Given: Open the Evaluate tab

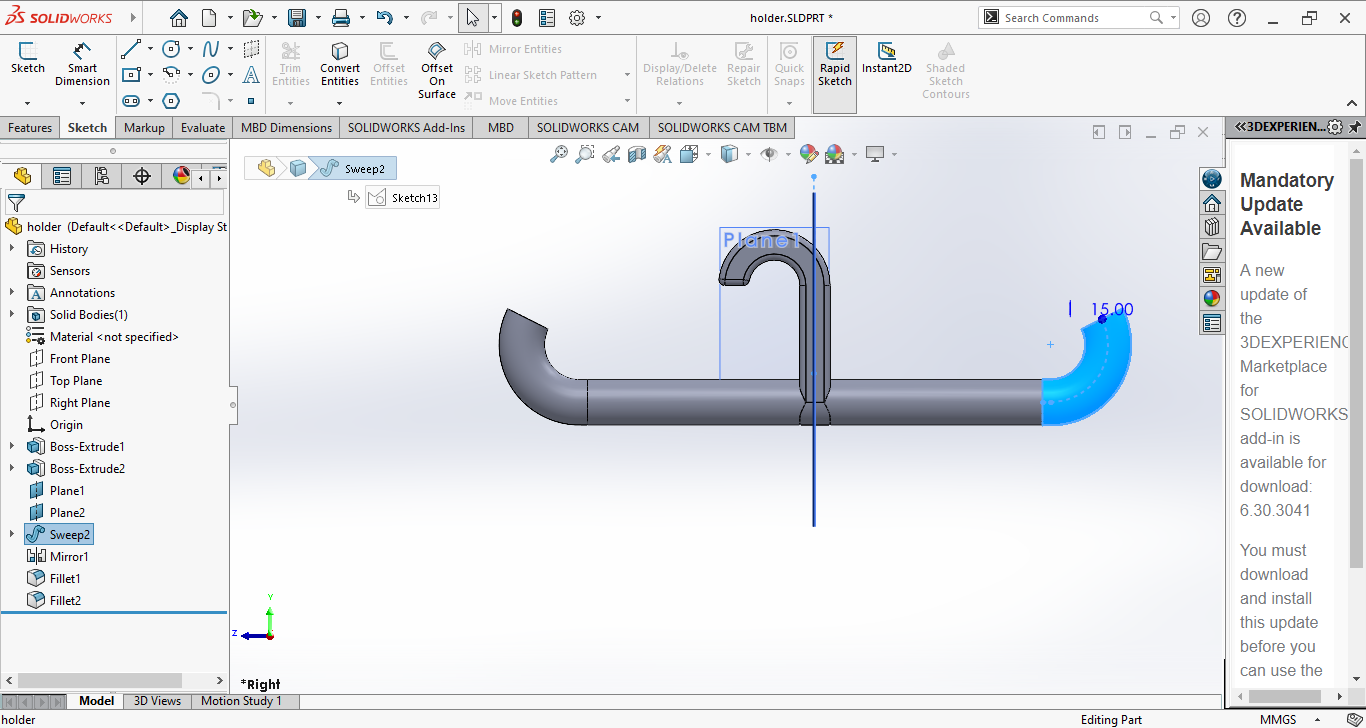Looking at the screenshot, I should [203, 128].
